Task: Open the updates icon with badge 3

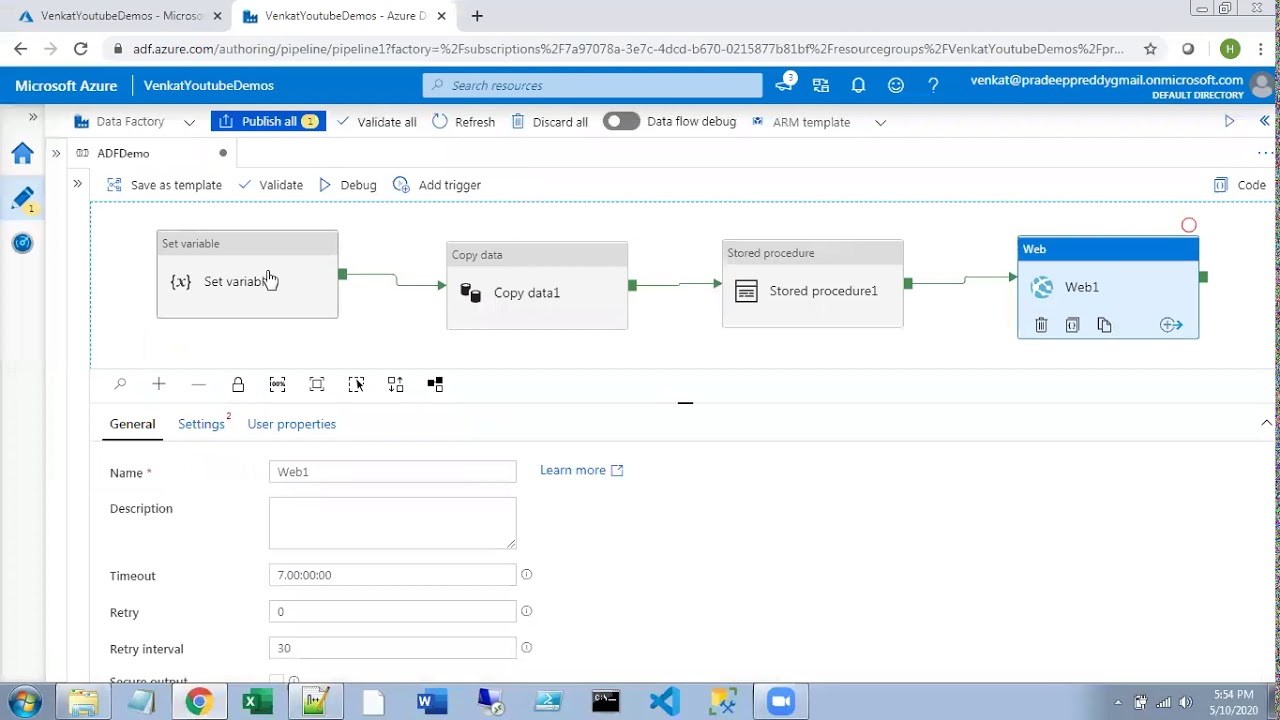Action: coord(784,84)
